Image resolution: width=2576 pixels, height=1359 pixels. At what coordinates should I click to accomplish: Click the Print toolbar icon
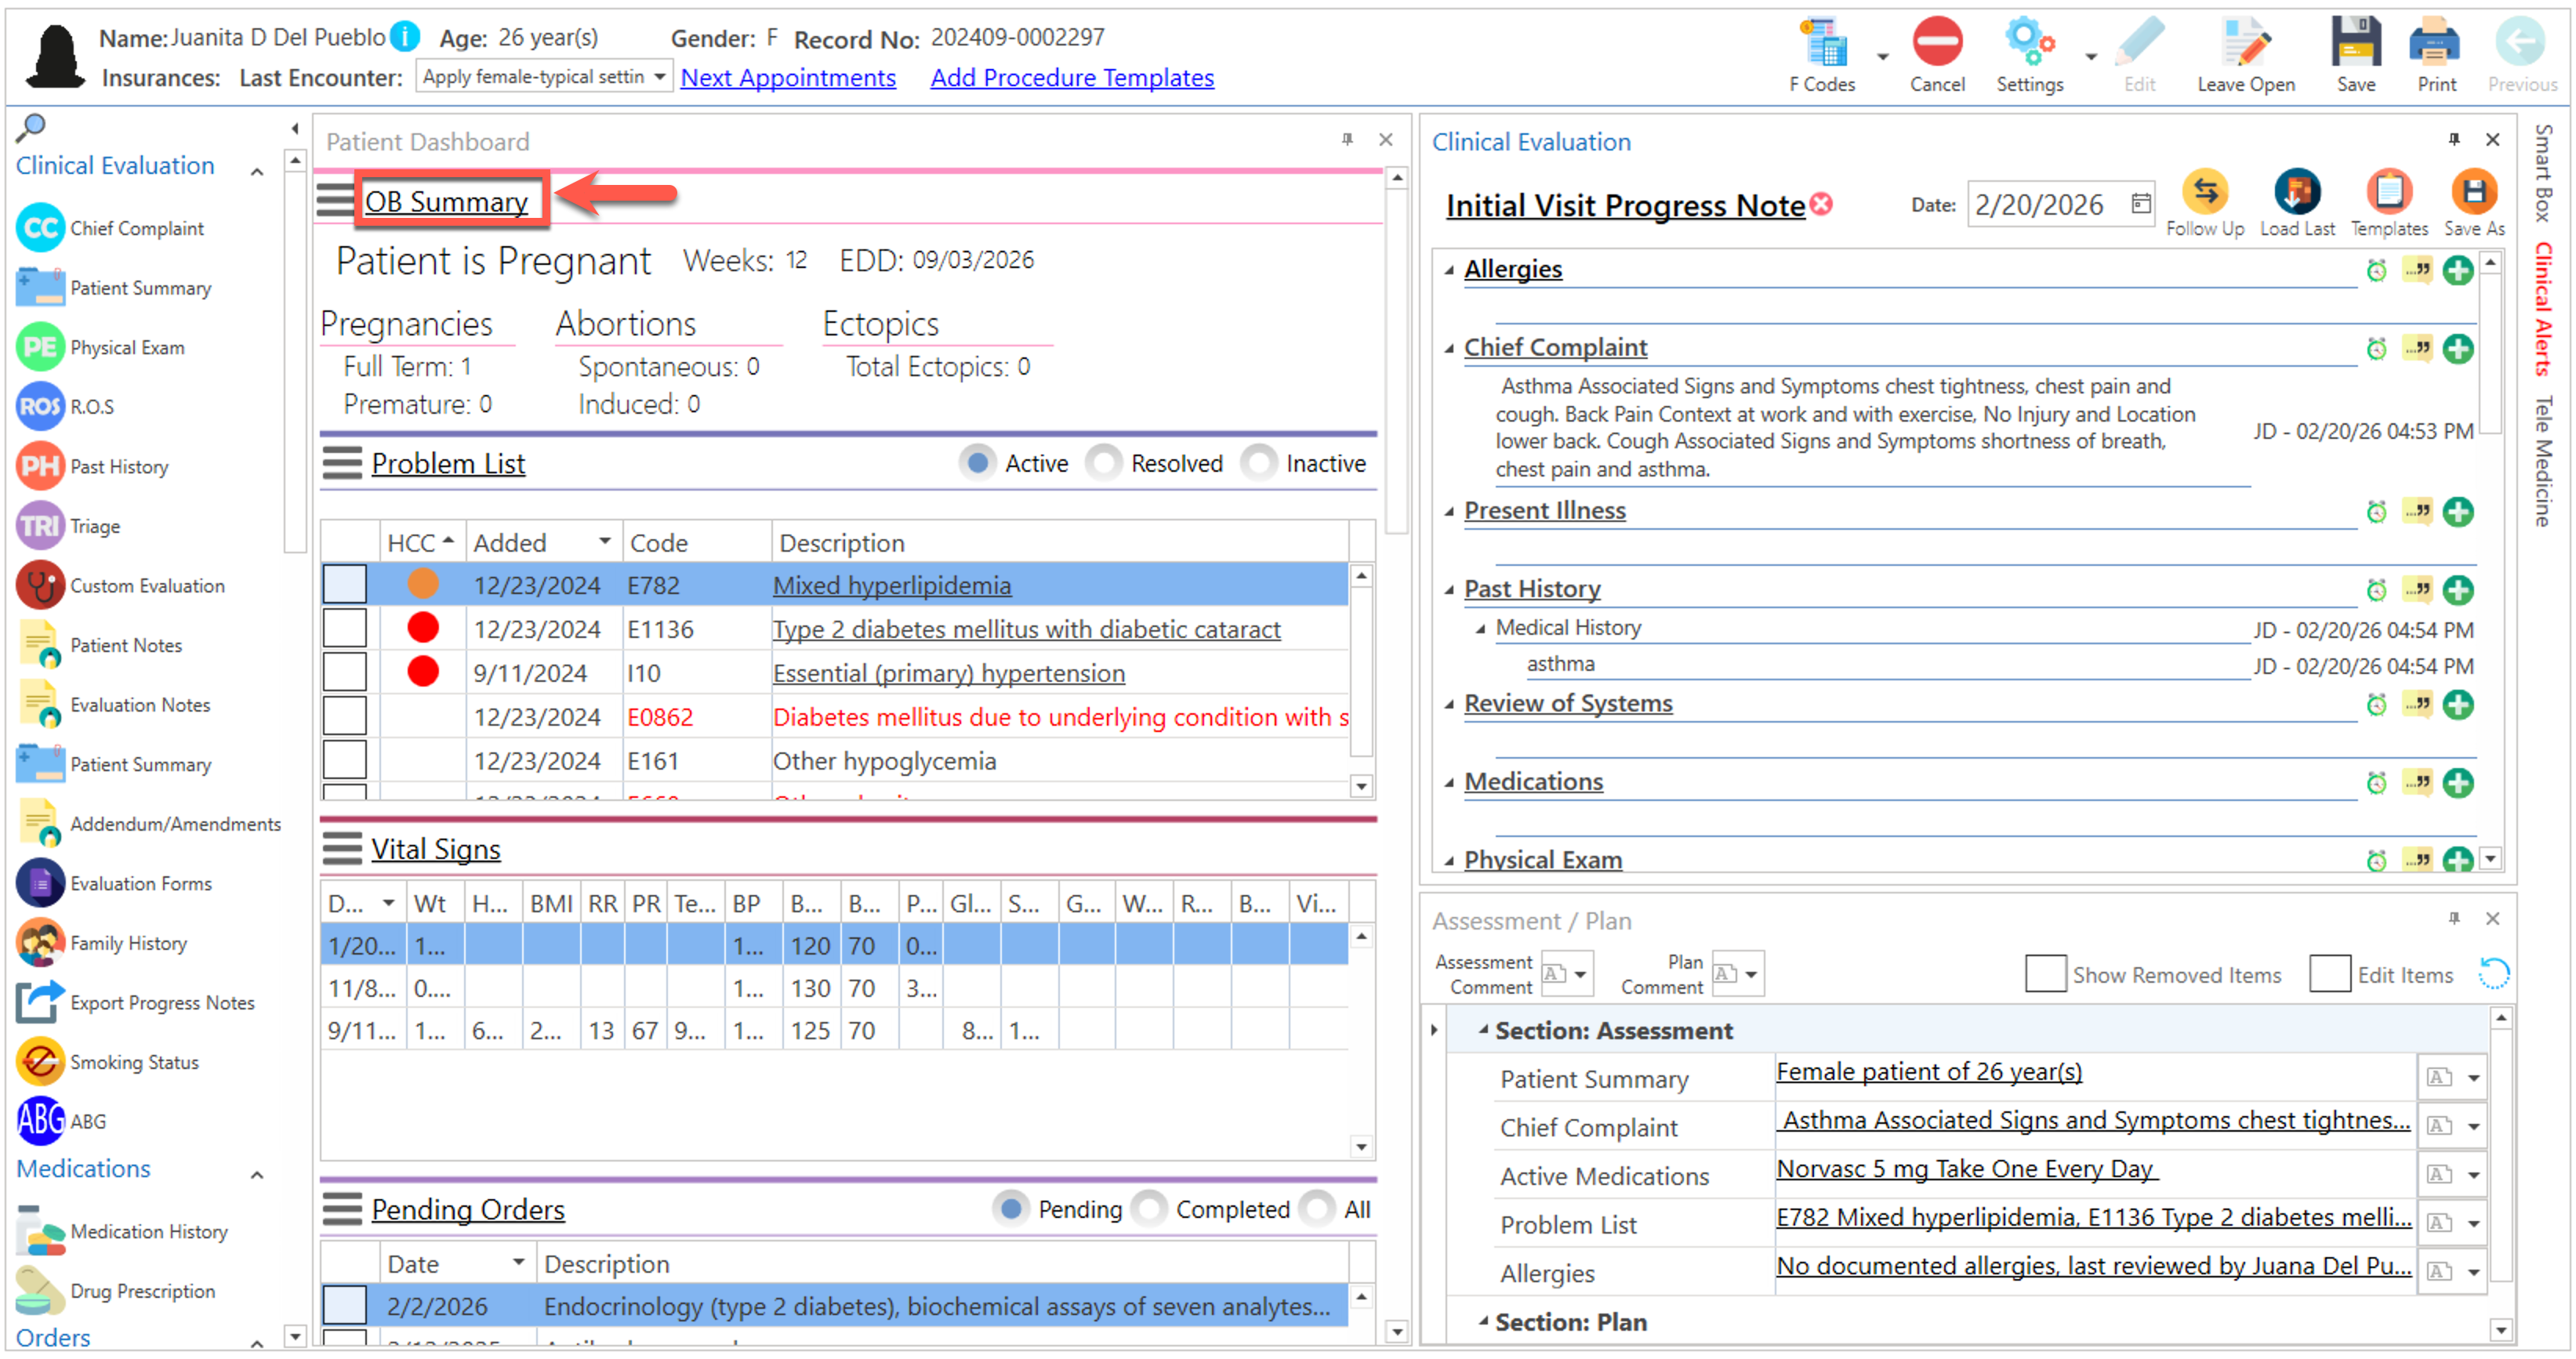tap(2435, 44)
